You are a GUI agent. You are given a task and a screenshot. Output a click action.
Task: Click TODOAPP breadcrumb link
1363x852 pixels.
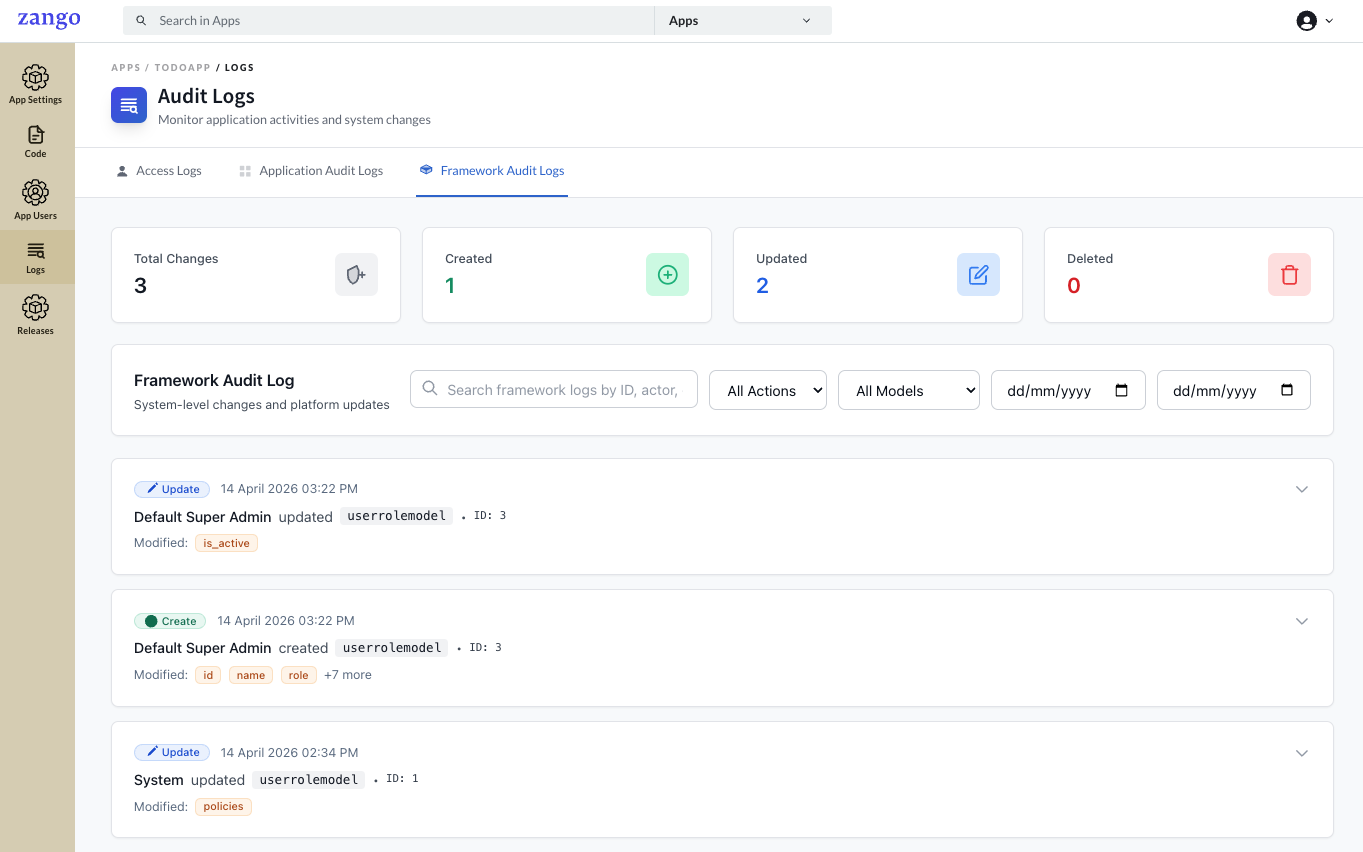[x=182, y=68]
